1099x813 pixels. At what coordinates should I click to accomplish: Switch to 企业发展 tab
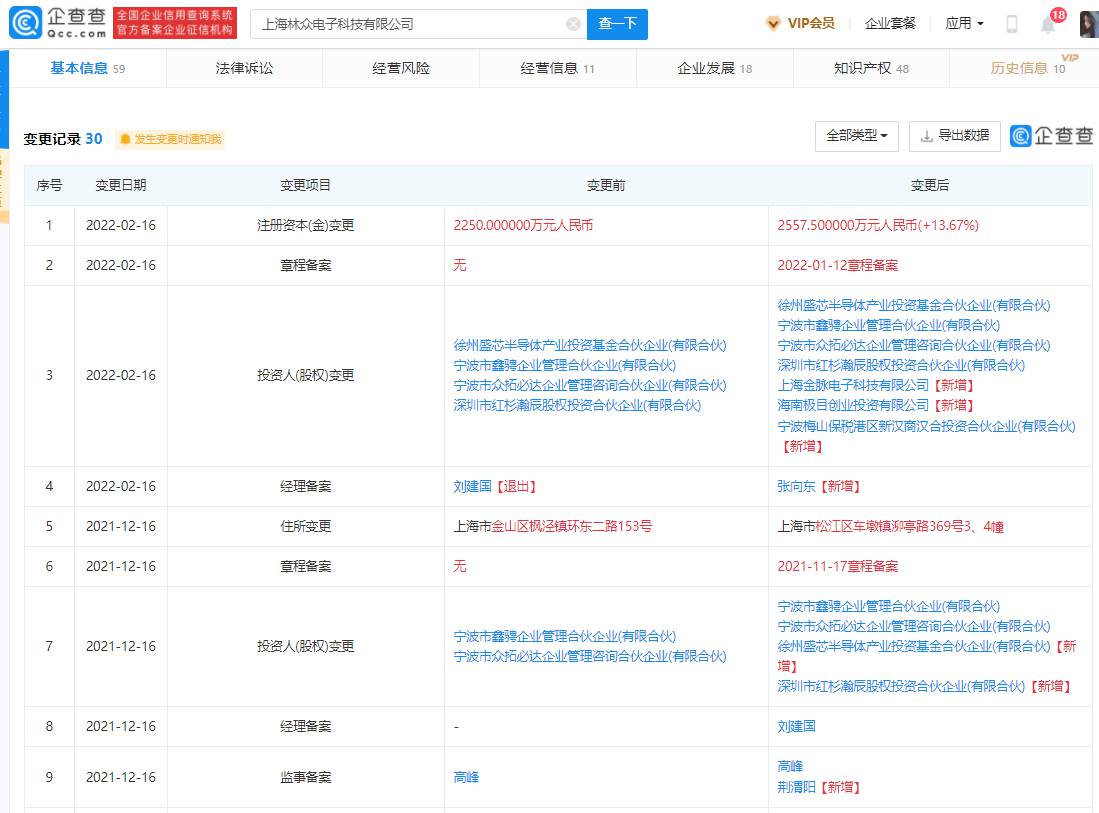(714, 68)
